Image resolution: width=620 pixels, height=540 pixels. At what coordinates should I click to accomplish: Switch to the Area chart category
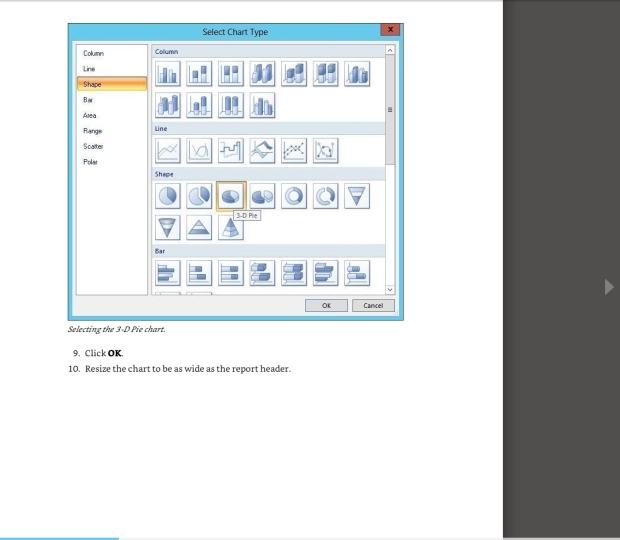pyautogui.click(x=90, y=115)
